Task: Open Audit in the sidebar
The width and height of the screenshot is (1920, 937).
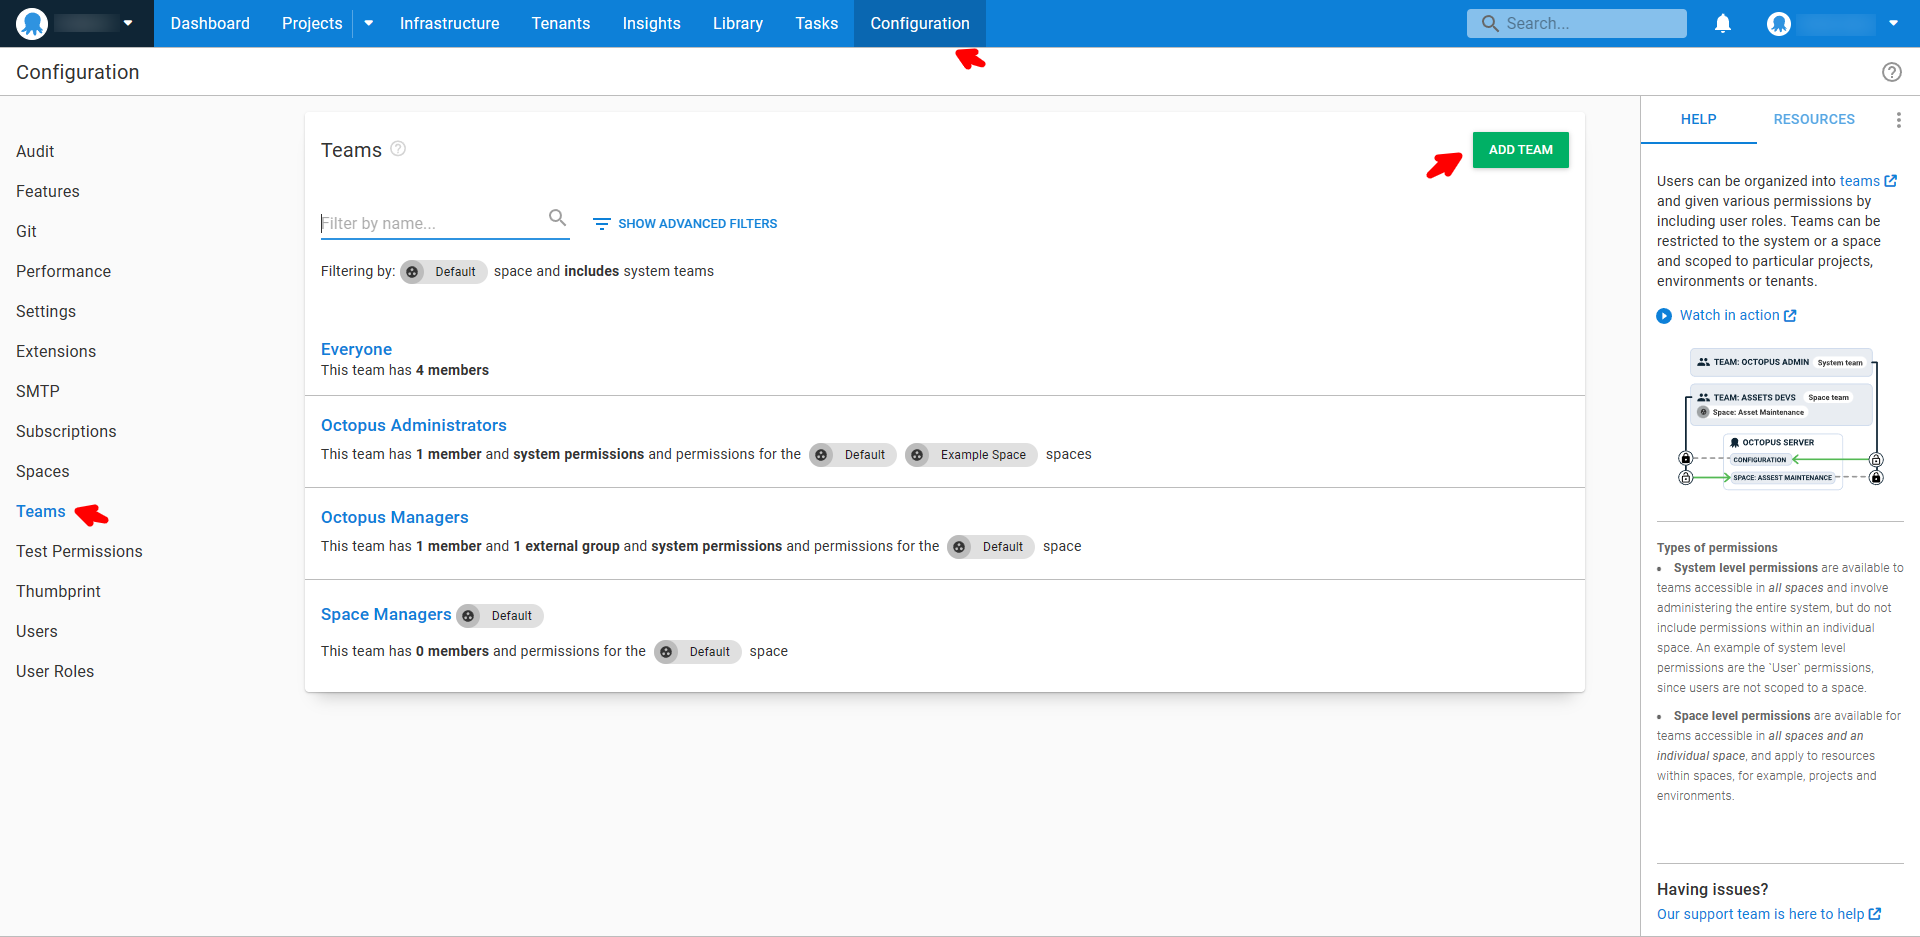Action: 35,151
